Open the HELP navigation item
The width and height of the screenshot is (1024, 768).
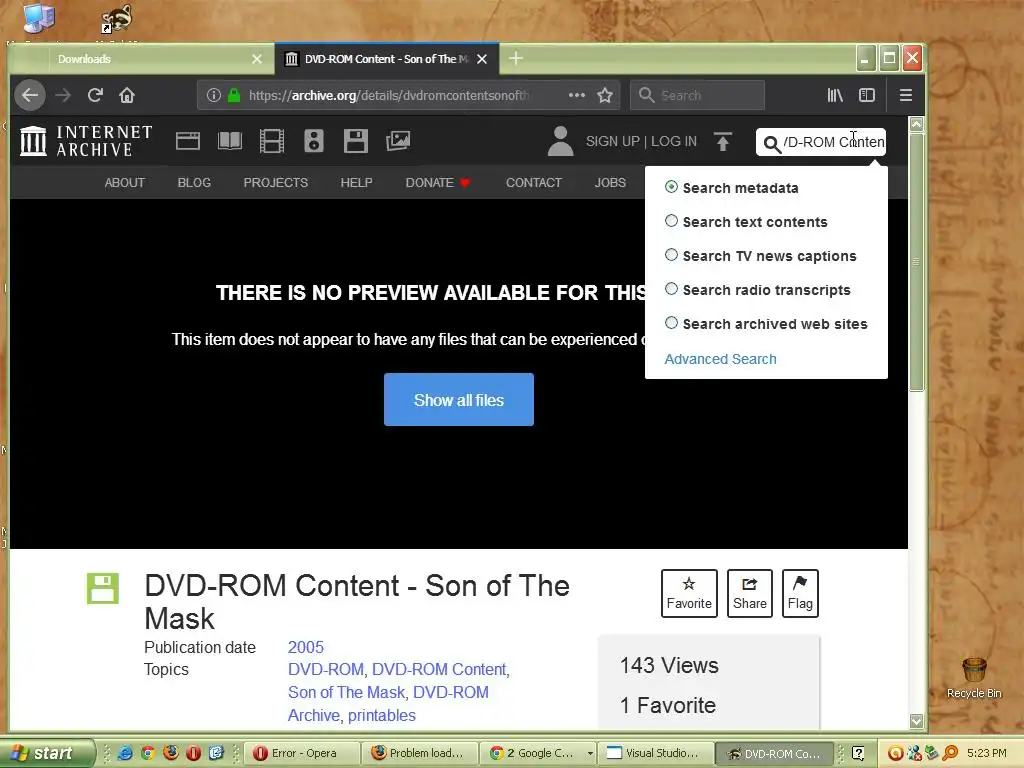click(357, 183)
